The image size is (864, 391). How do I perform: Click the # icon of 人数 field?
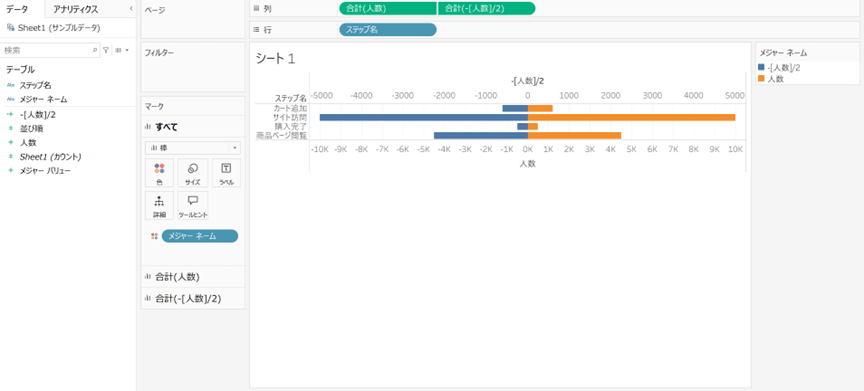coord(10,143)
